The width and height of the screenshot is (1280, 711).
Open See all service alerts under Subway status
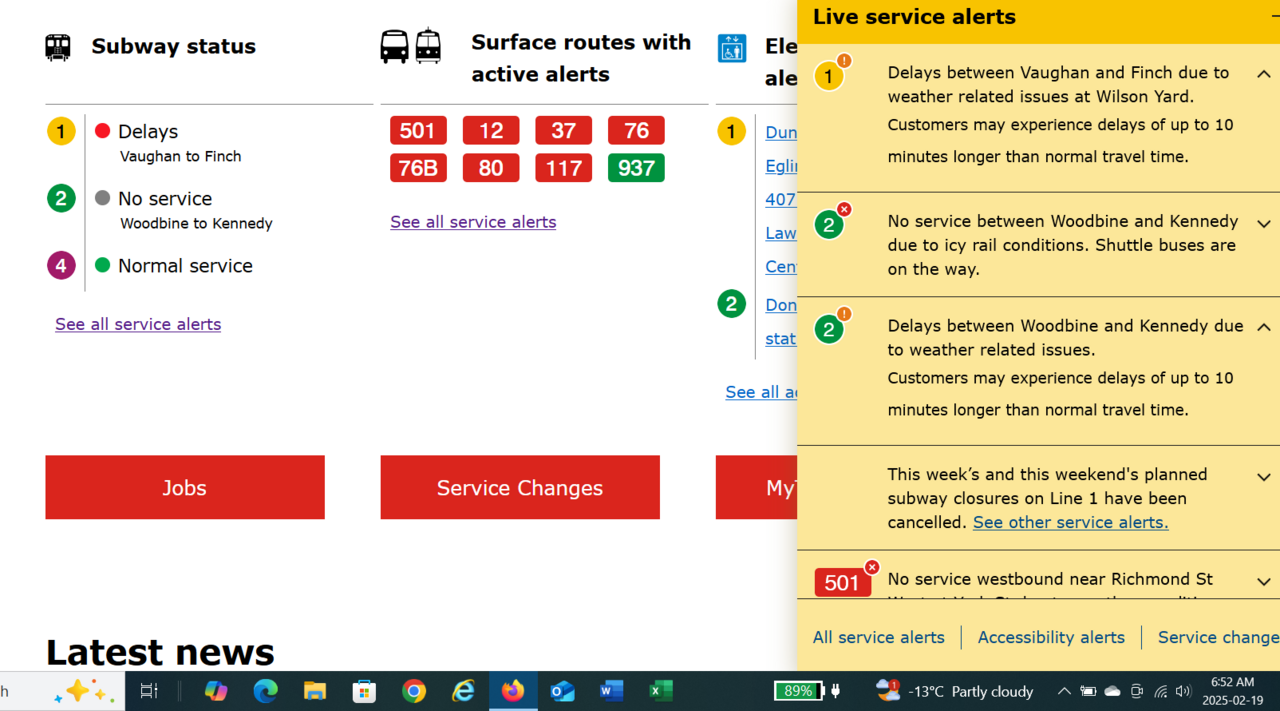(138, 324)
